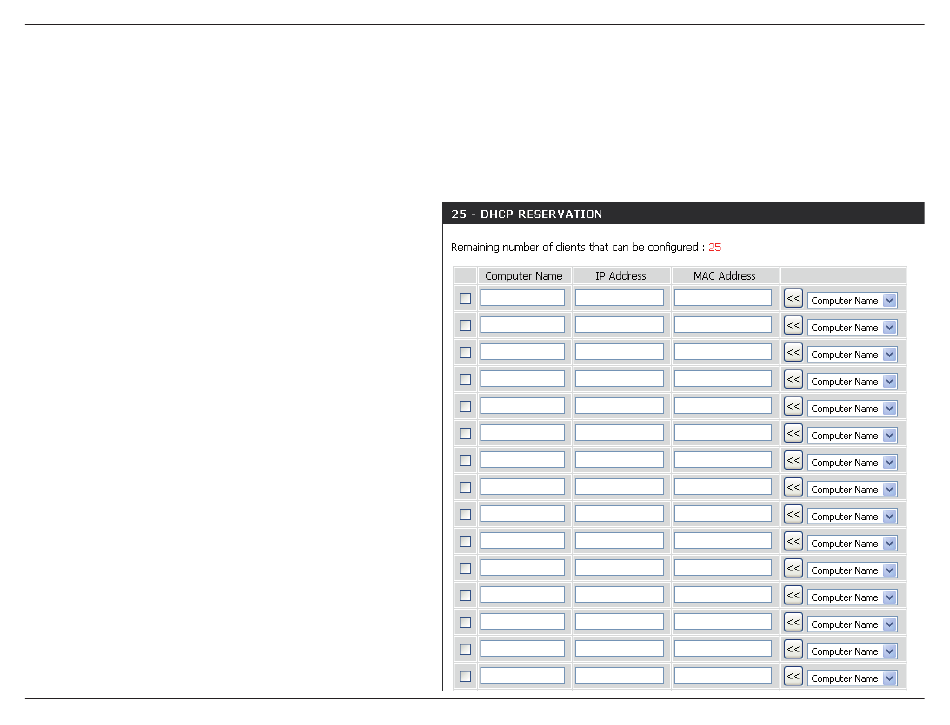Hit the << button in the fifteenth row
This screenshot has height=725, width=950.
[793, 676]
